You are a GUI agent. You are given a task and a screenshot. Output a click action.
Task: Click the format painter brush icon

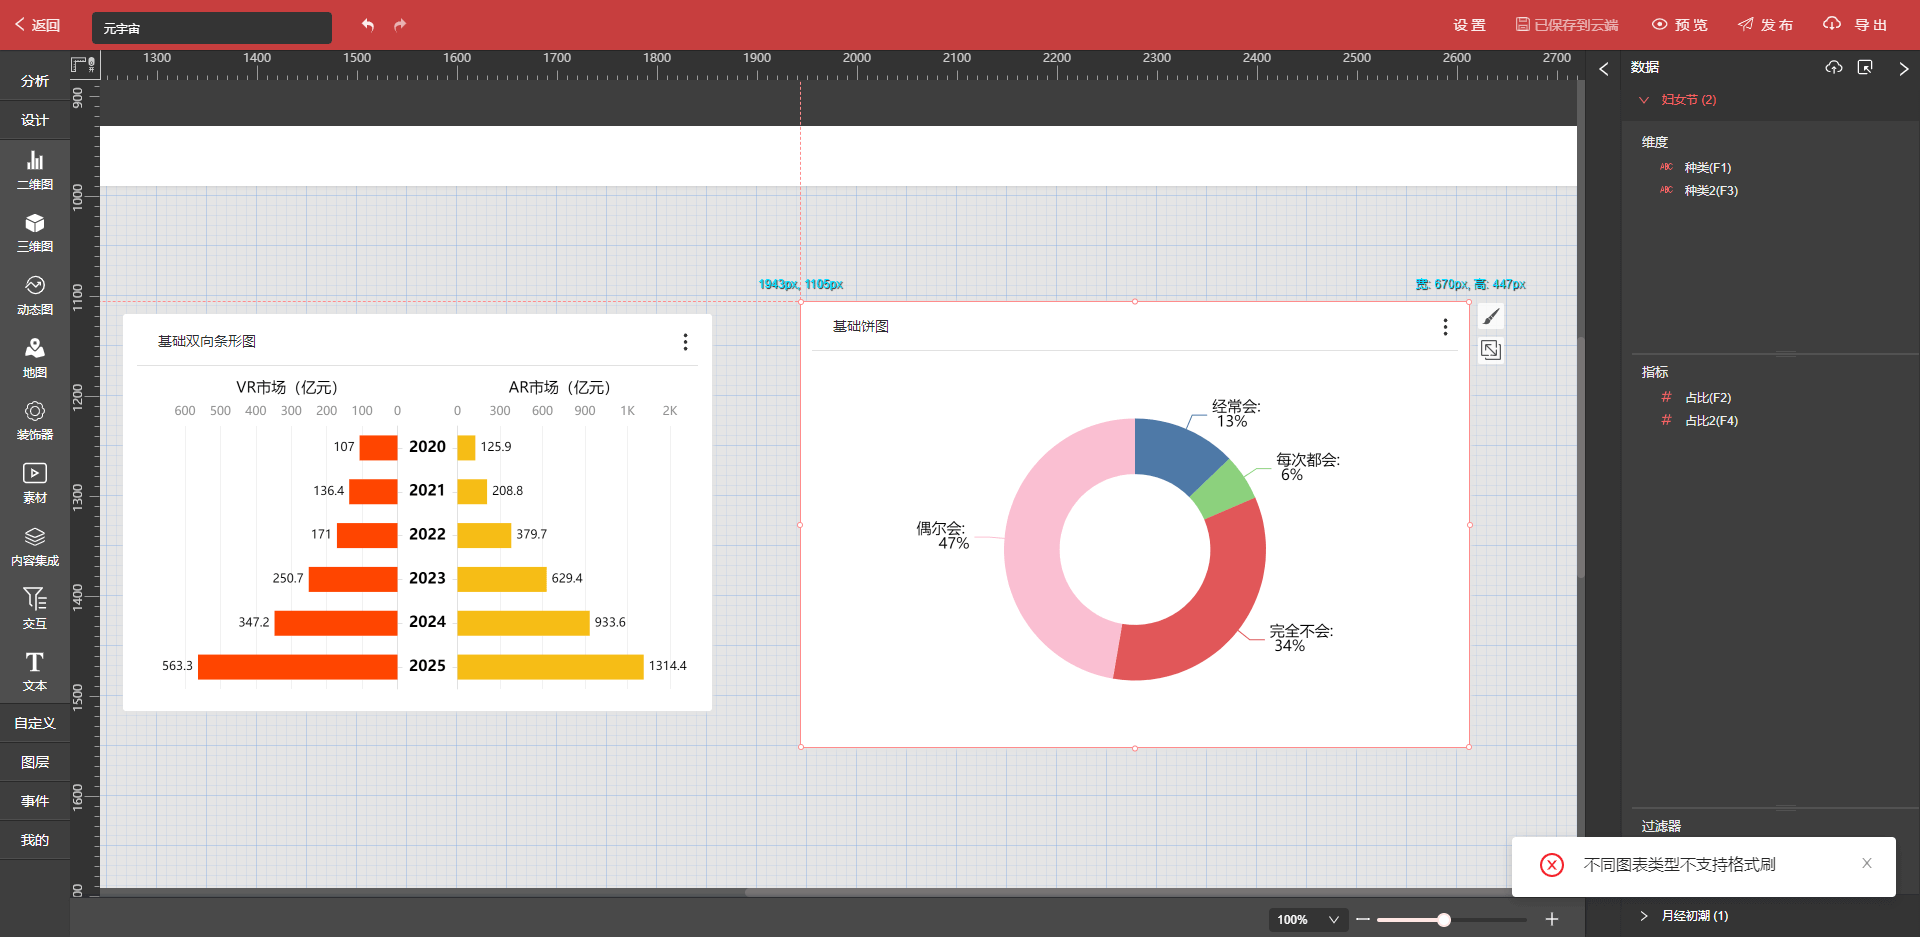pos(1491,317)
